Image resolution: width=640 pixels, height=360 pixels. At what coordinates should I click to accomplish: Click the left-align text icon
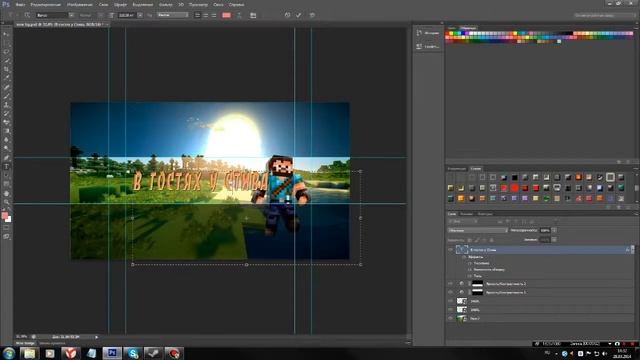point(197,15)
